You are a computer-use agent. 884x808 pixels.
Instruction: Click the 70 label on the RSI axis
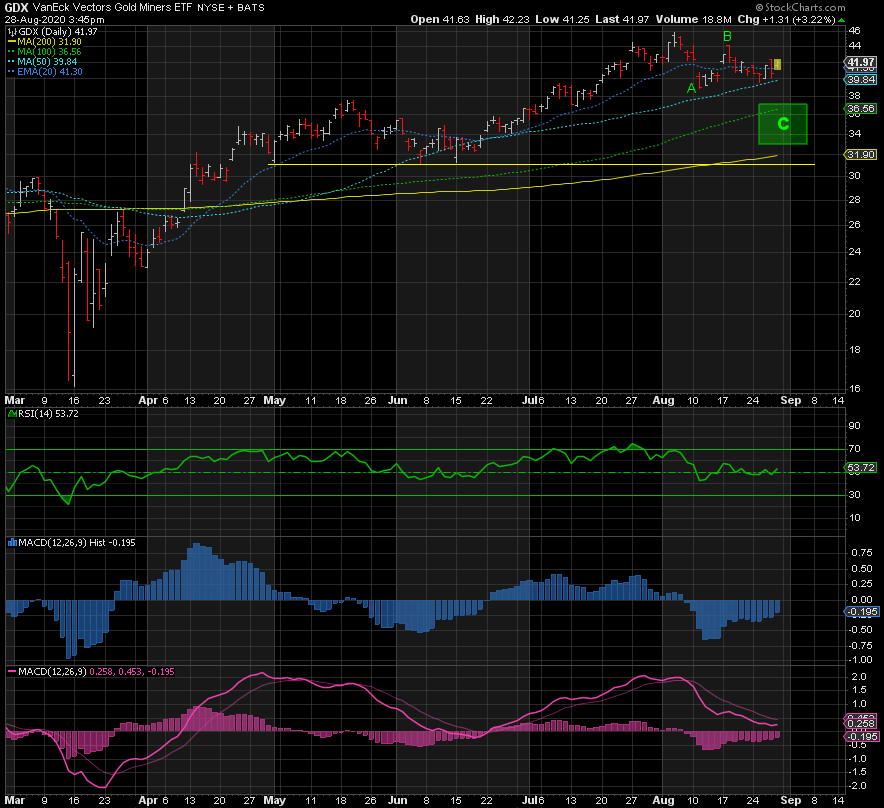(855, 449)
